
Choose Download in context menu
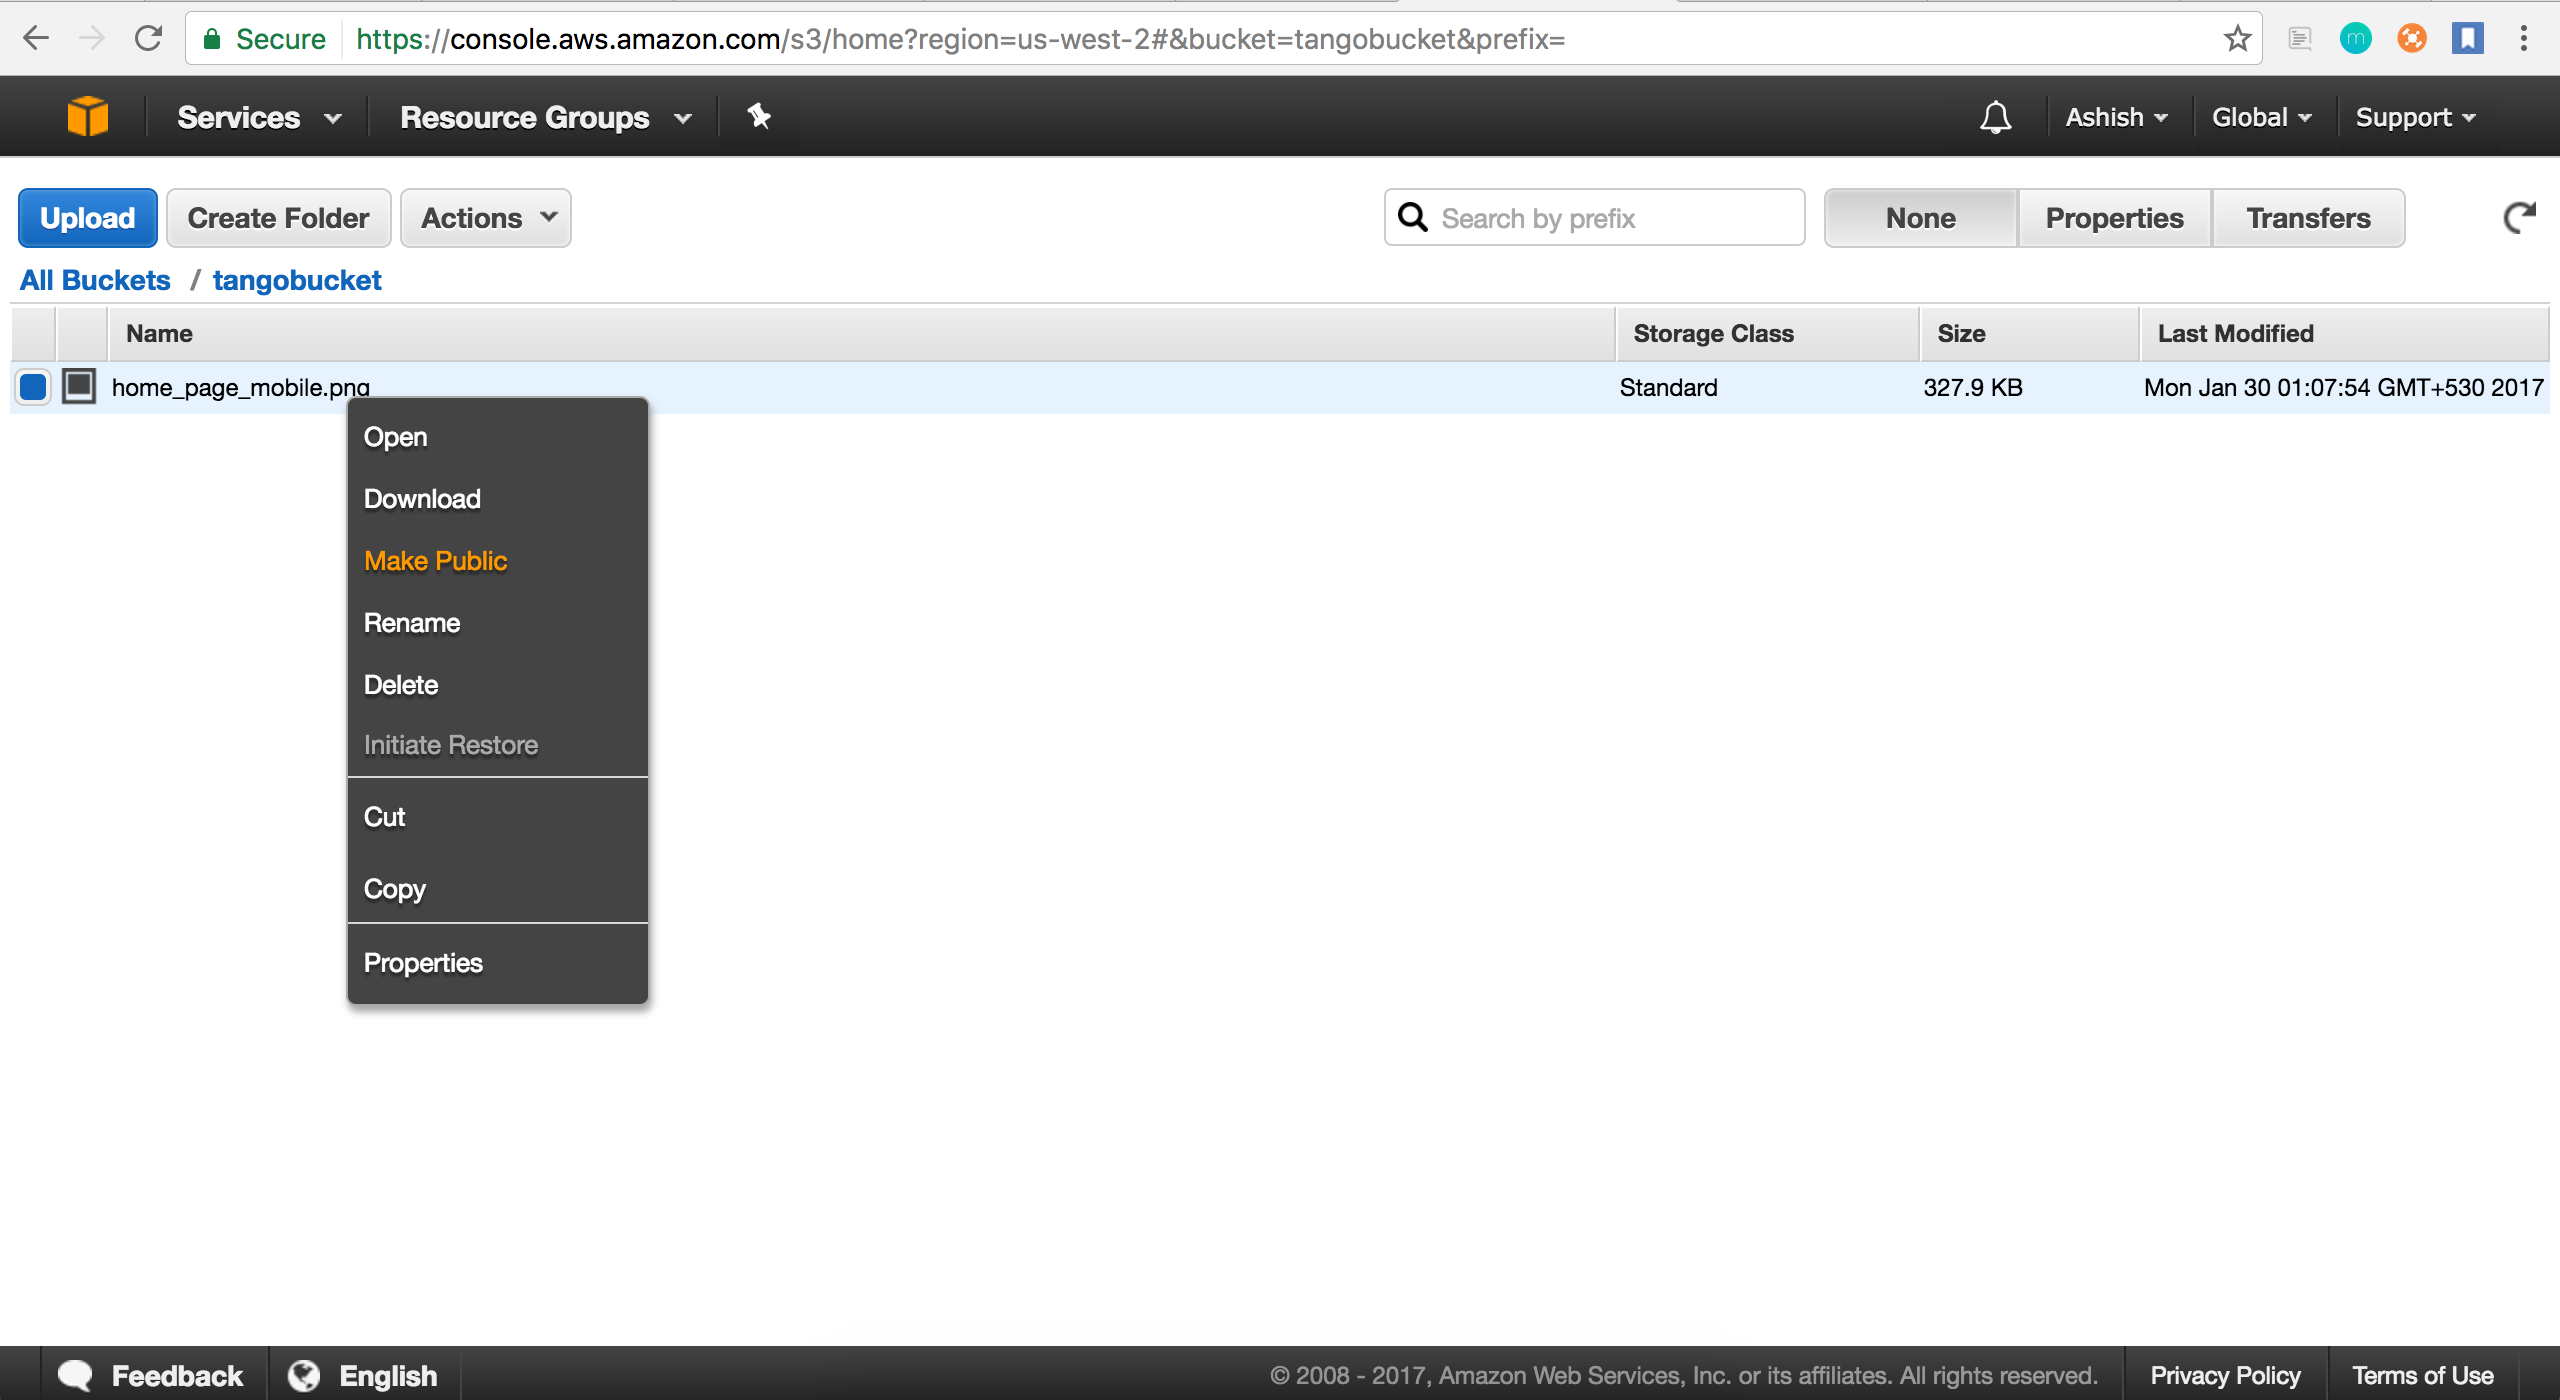point(497,499)
